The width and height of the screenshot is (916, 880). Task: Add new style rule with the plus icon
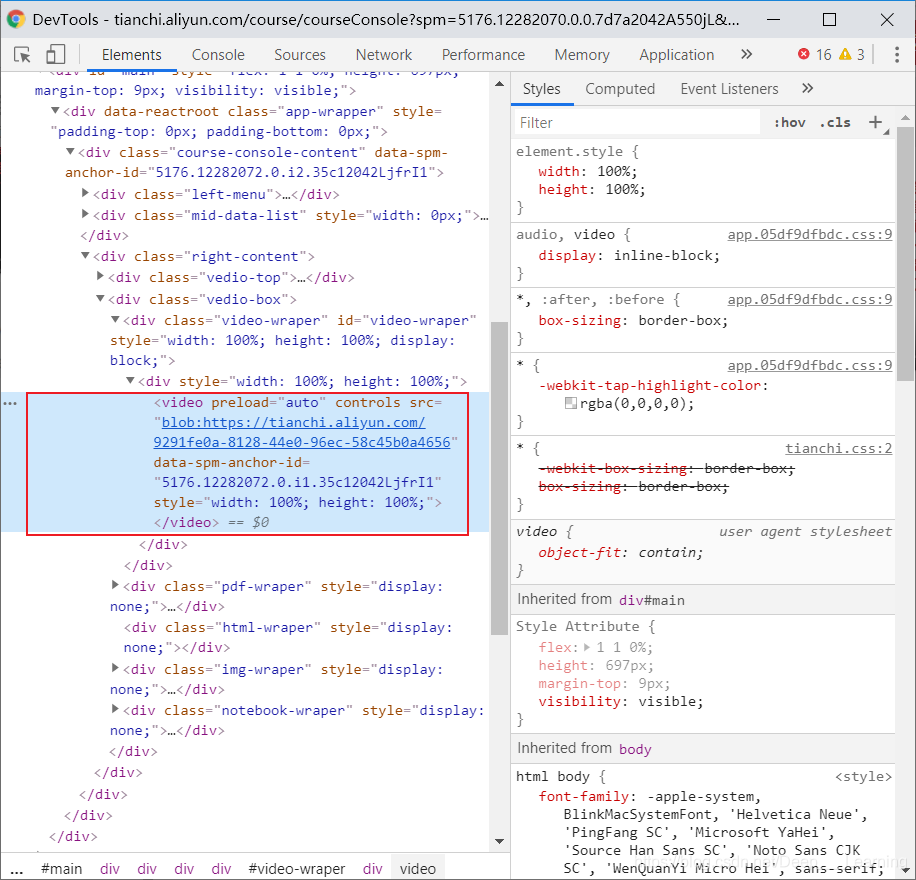tap(874, 121)
